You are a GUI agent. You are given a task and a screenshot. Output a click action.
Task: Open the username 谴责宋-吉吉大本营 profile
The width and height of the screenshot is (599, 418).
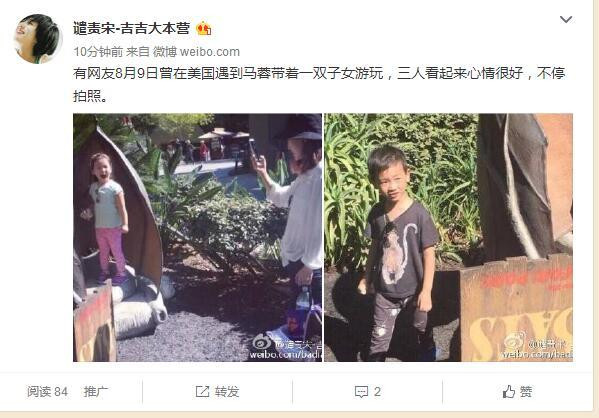click(x=131, y=28)
